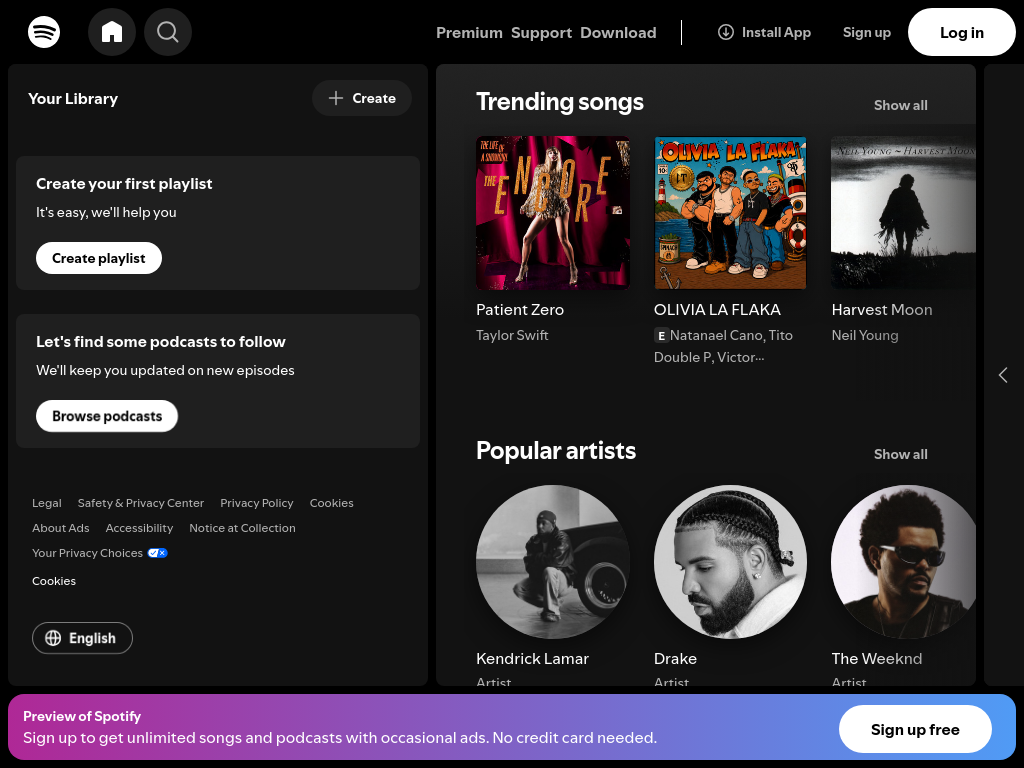Open the Legal footer link
The height and width of the screenshot is (768, 1024).
pos(47,503)
